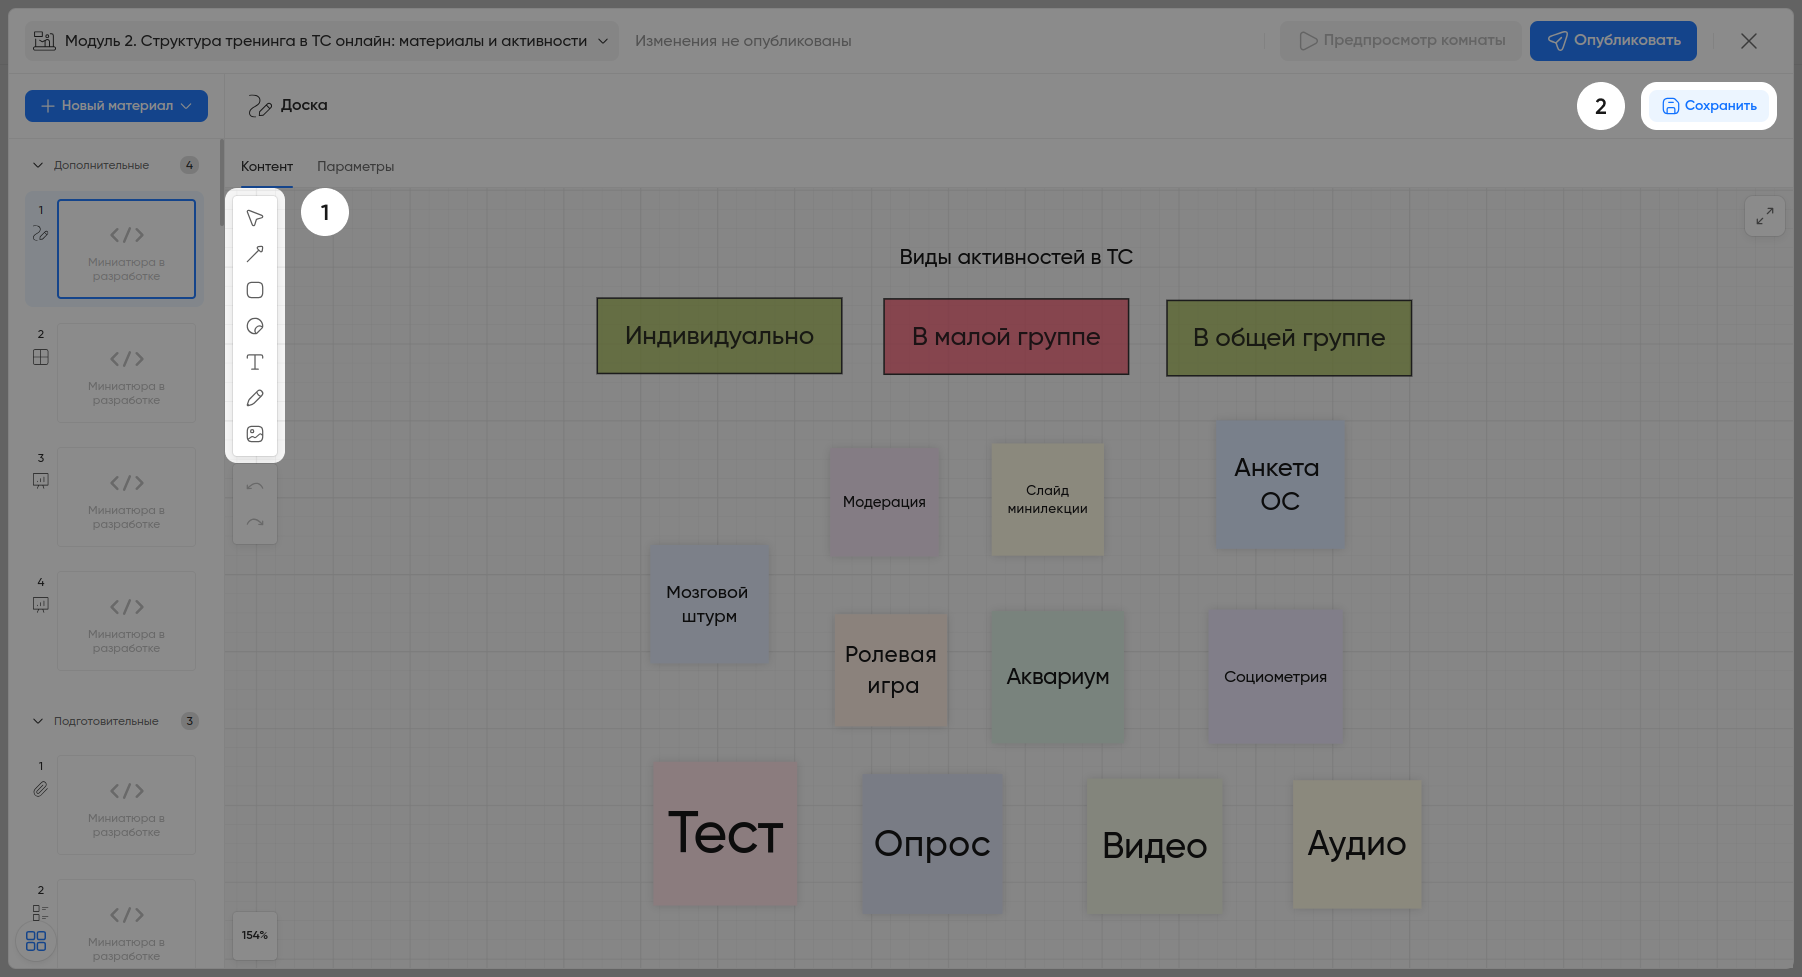
Task: Expand board to fullscreen
Action: (1764, 216)
